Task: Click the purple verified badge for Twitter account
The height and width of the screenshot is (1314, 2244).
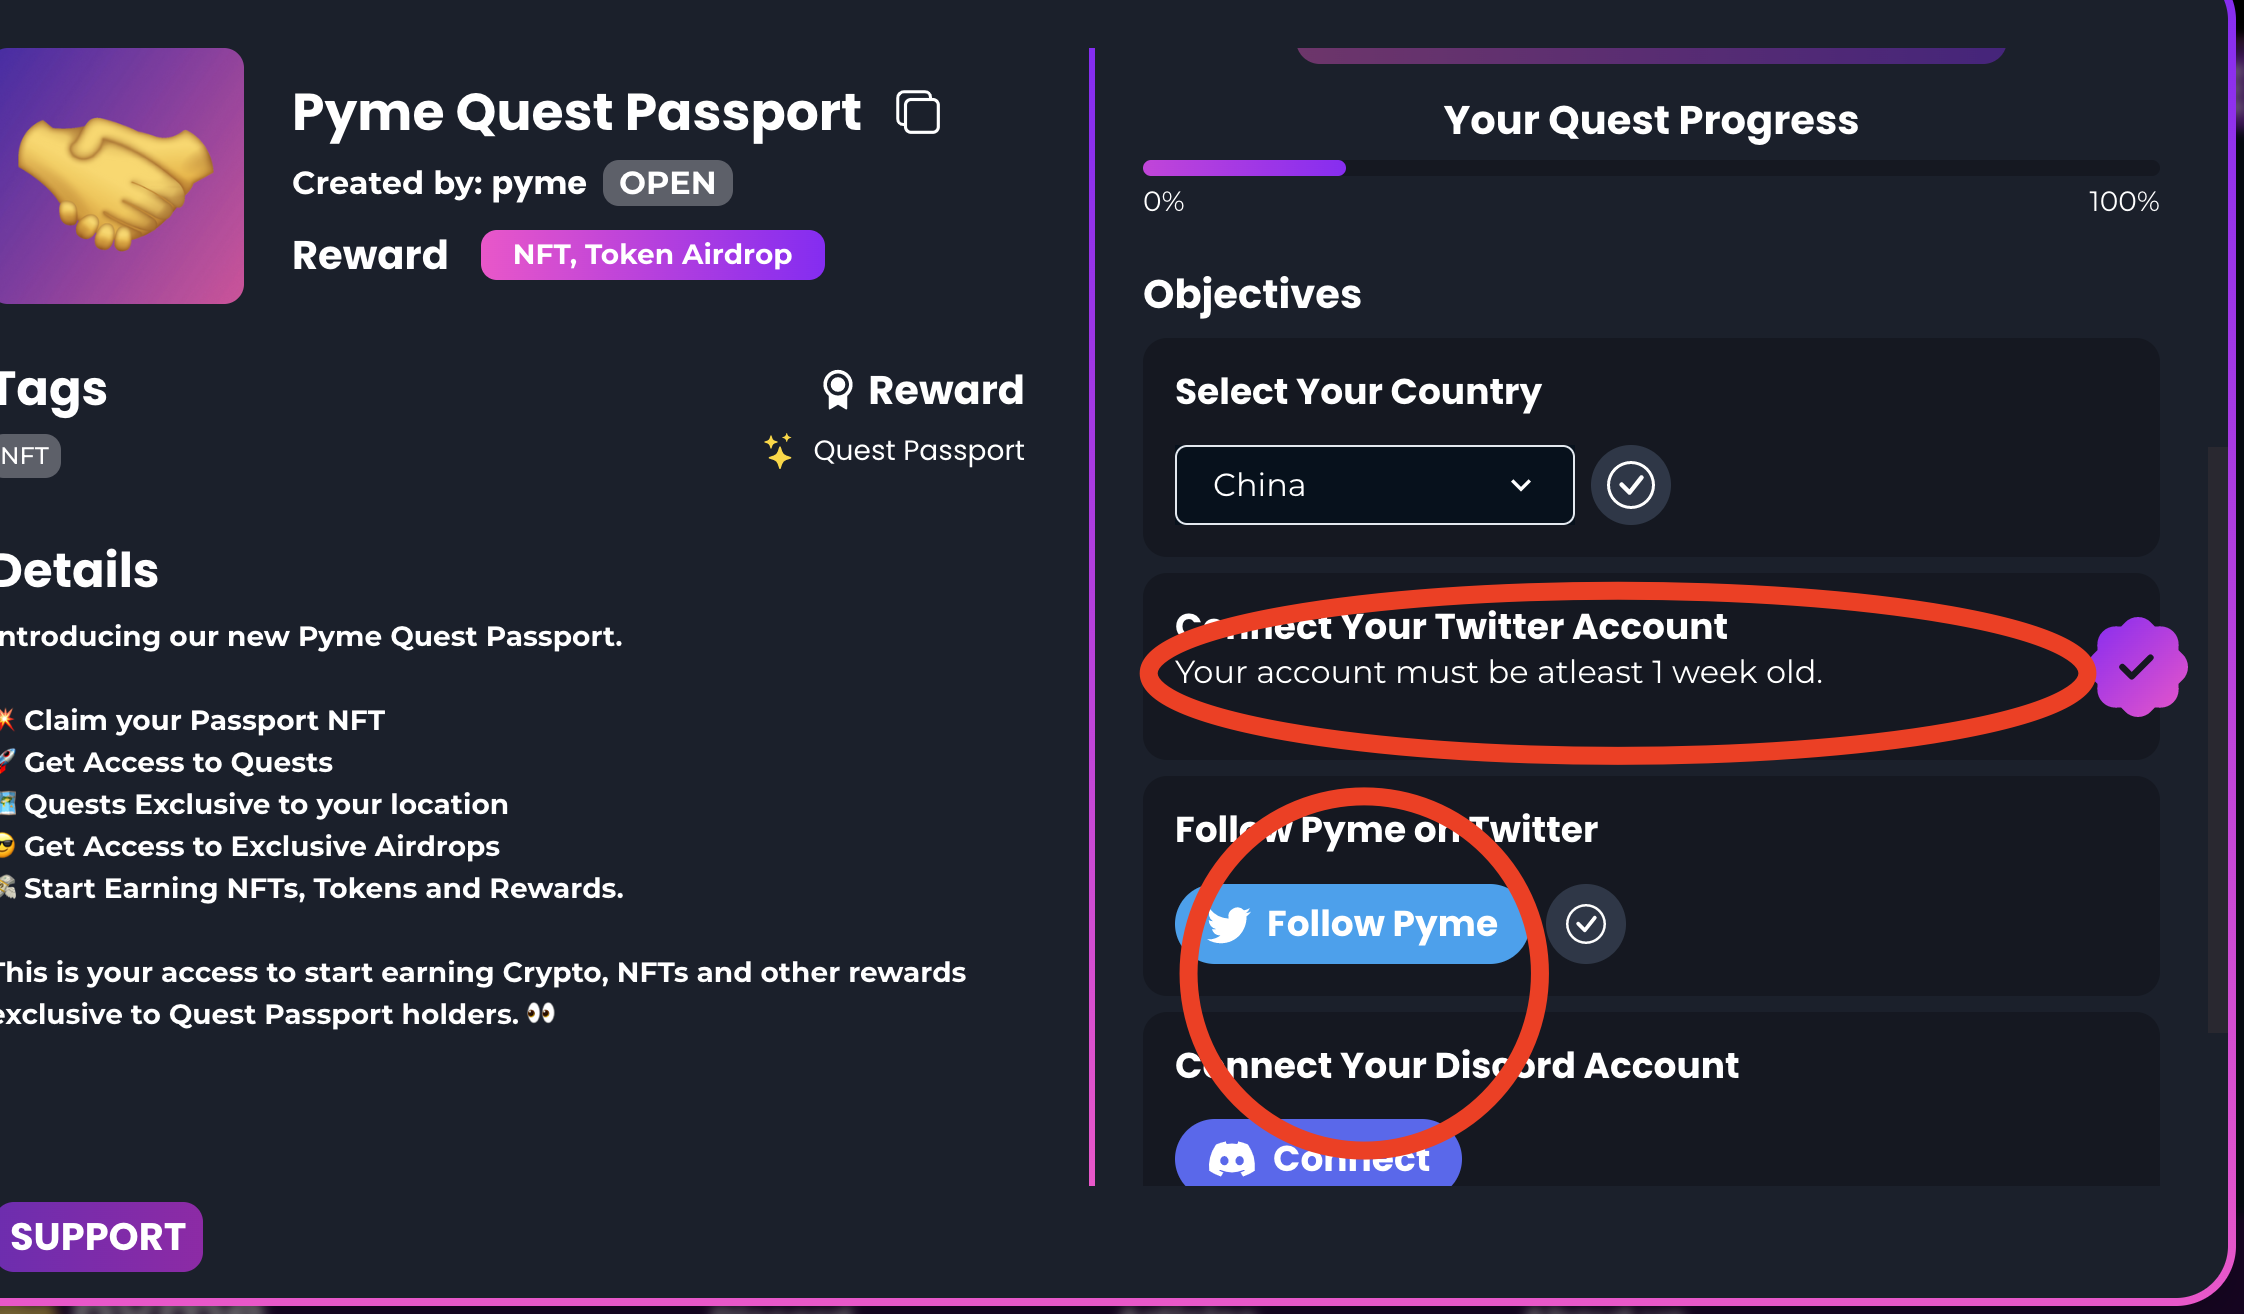Action: tap(2139, 667)
